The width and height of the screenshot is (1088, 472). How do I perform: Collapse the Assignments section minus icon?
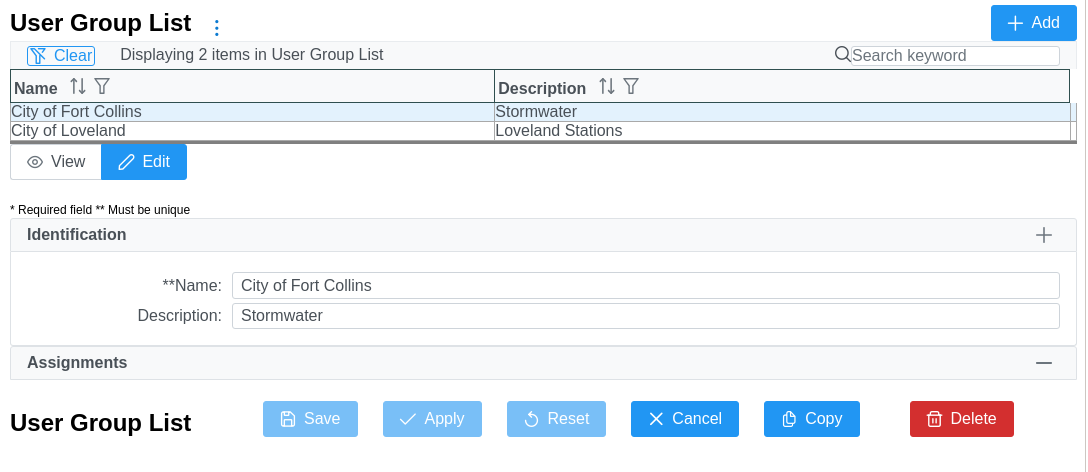[1043, 363]
